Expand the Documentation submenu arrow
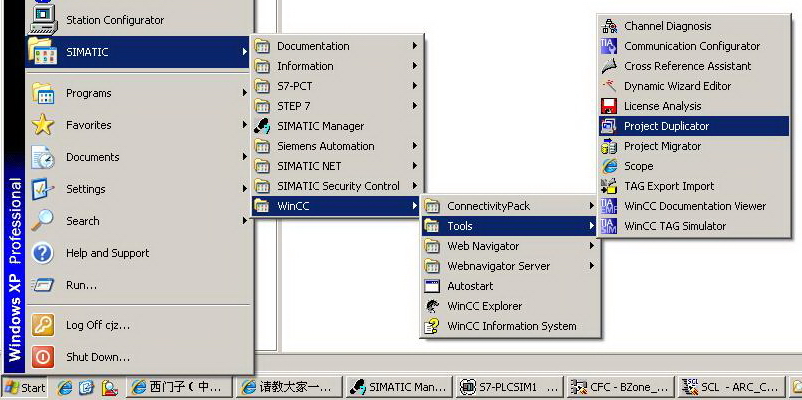 414,46
